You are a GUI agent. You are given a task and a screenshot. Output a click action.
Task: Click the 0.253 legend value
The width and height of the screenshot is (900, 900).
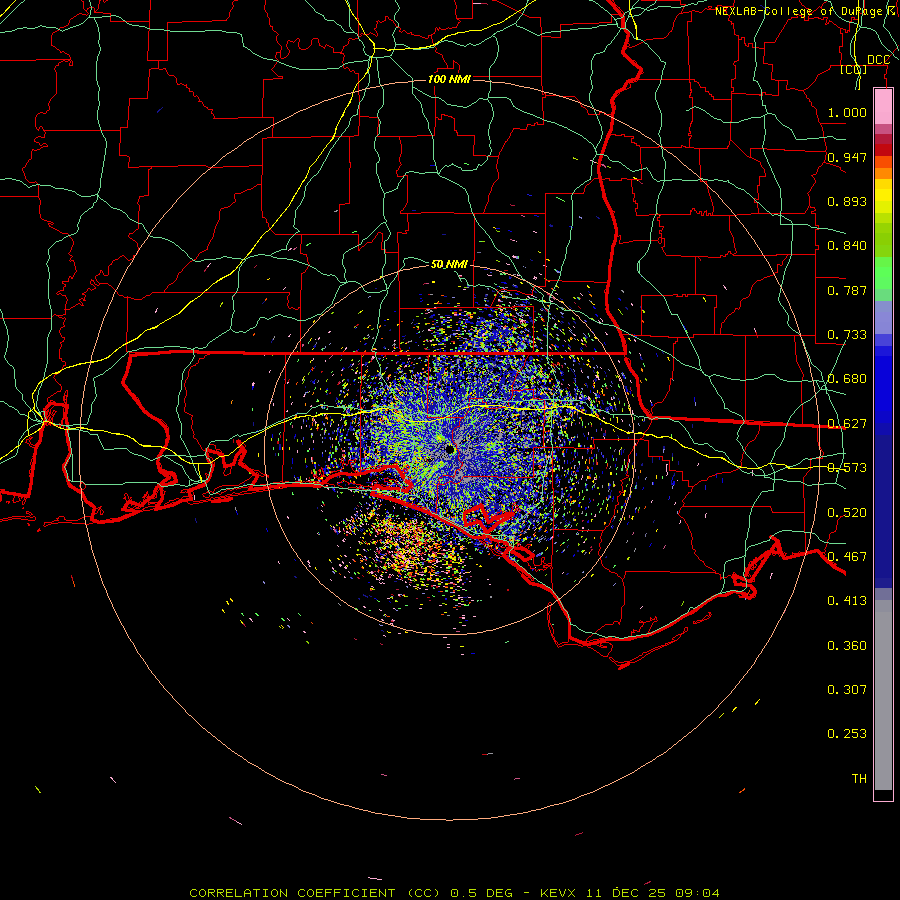(847, 734)
